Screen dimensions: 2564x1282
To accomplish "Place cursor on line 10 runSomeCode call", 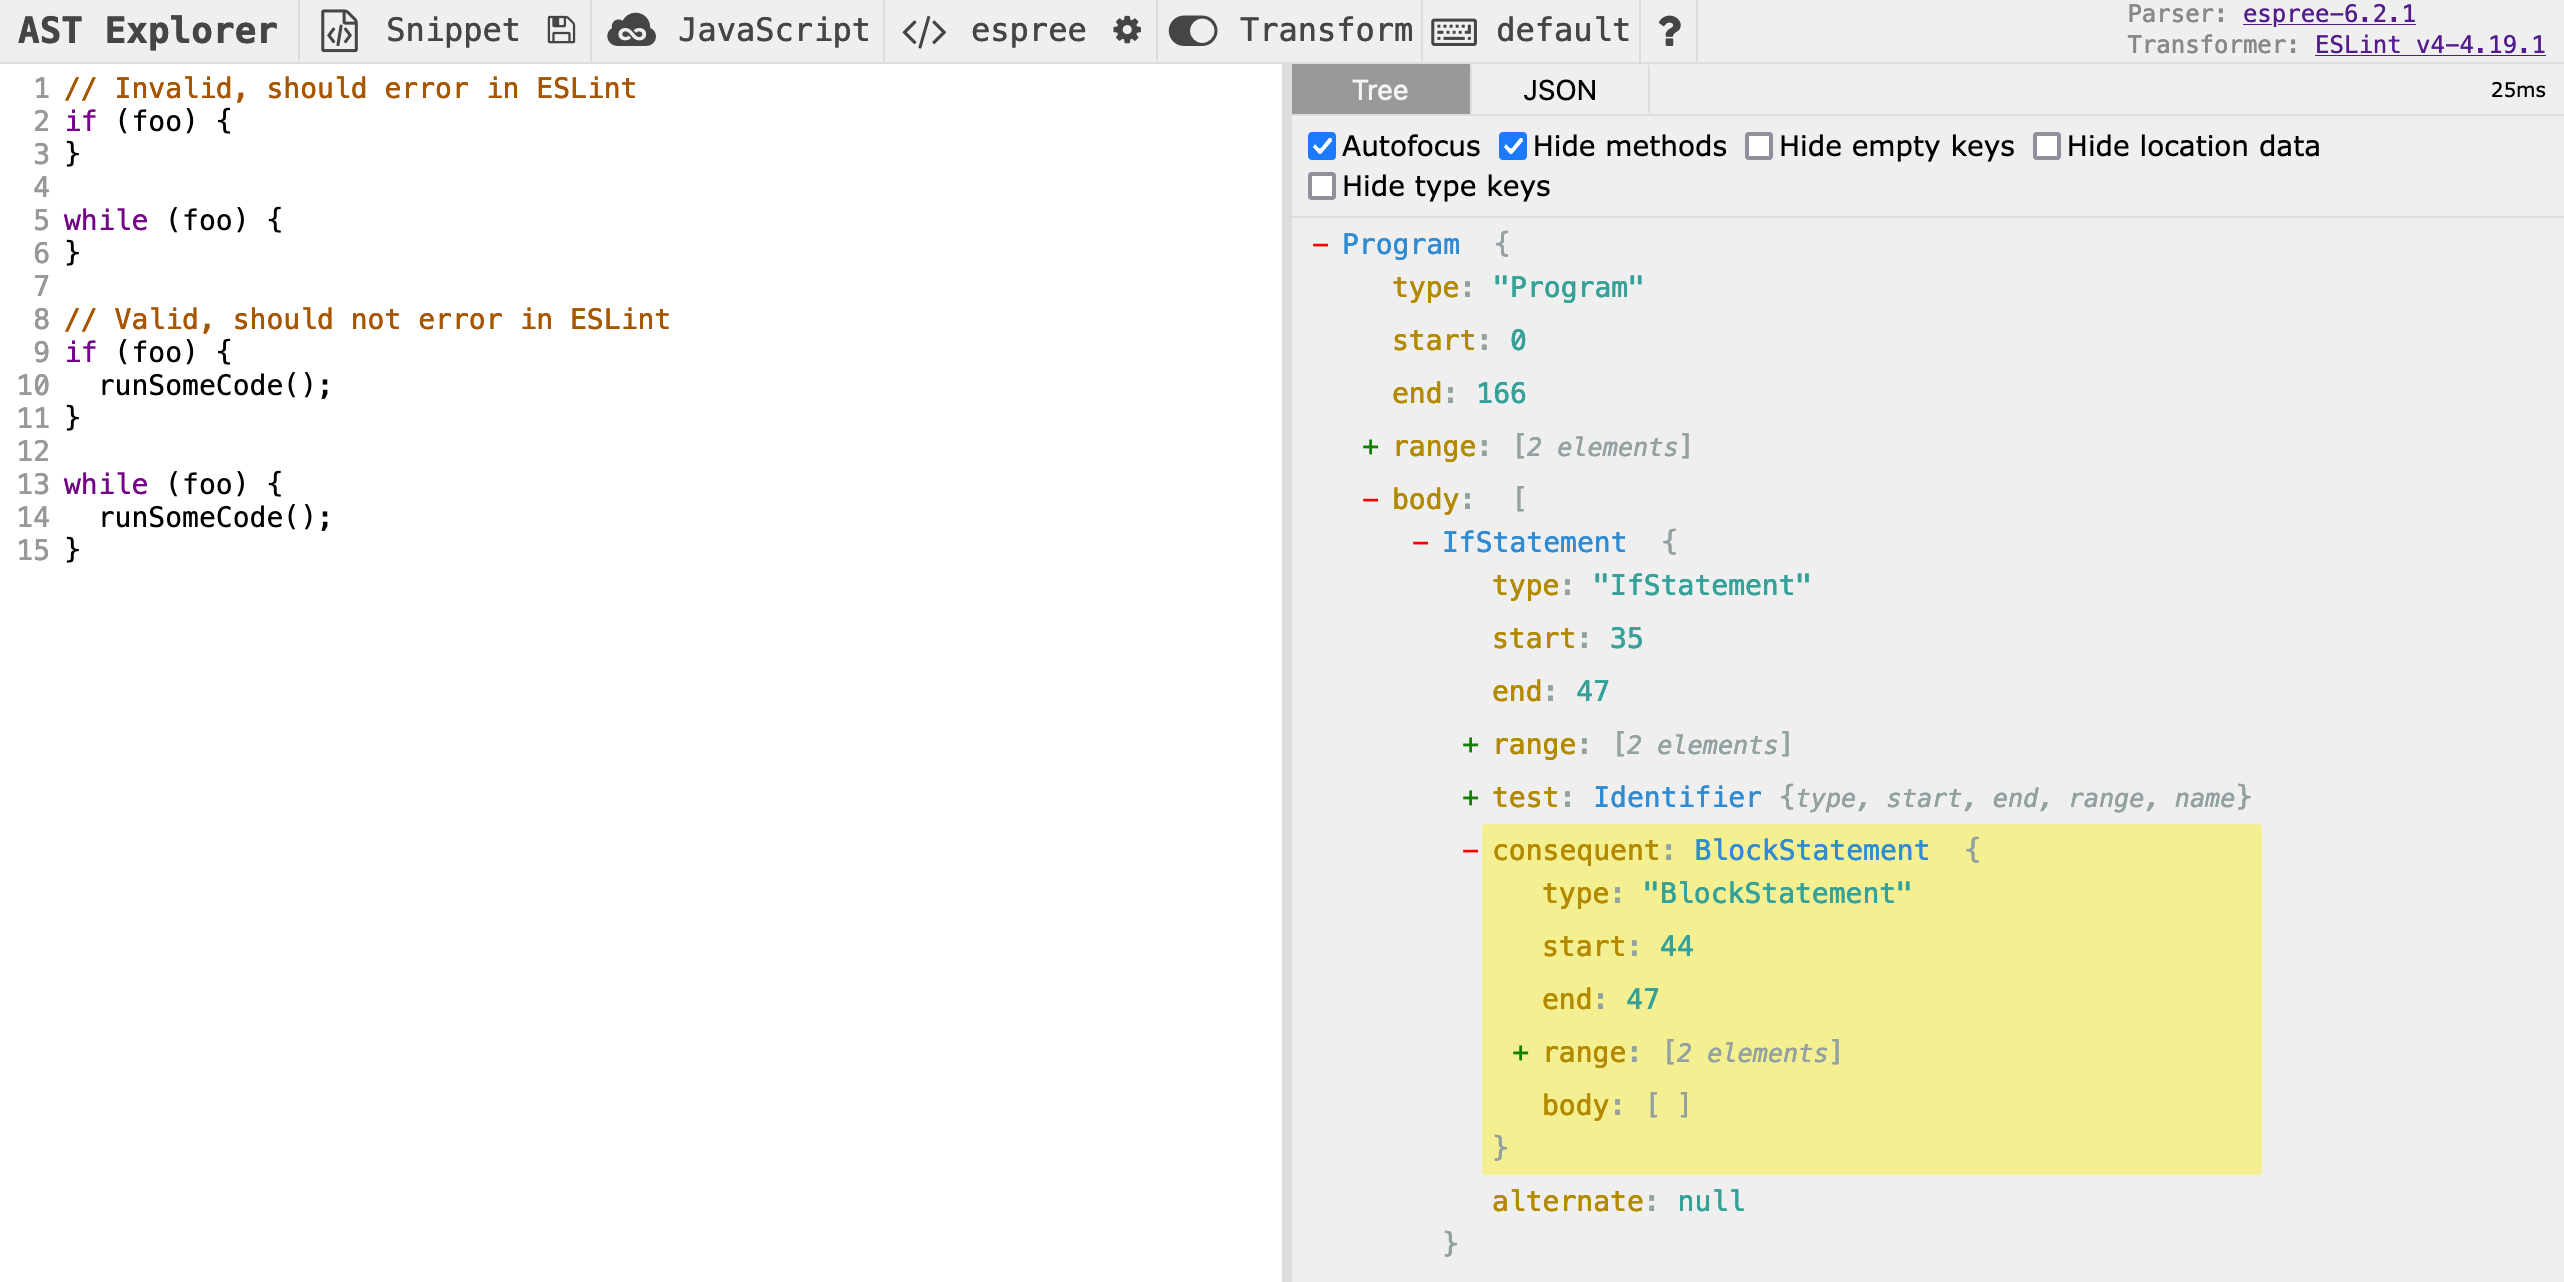I will (x=215, y=385).
